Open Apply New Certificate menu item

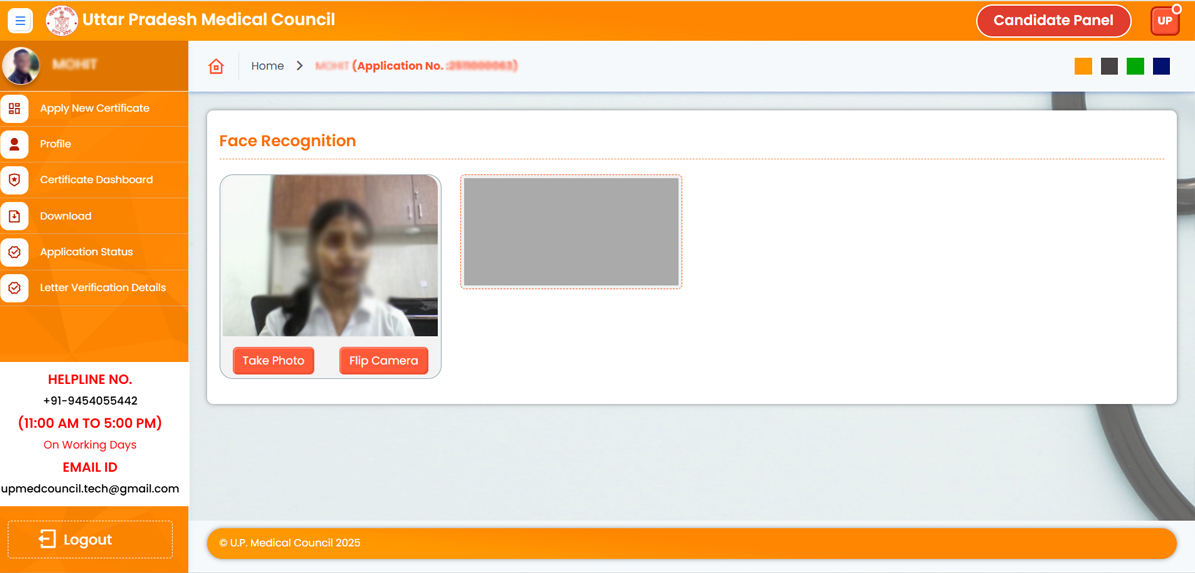pyautogui.click(x=94, y=108)
